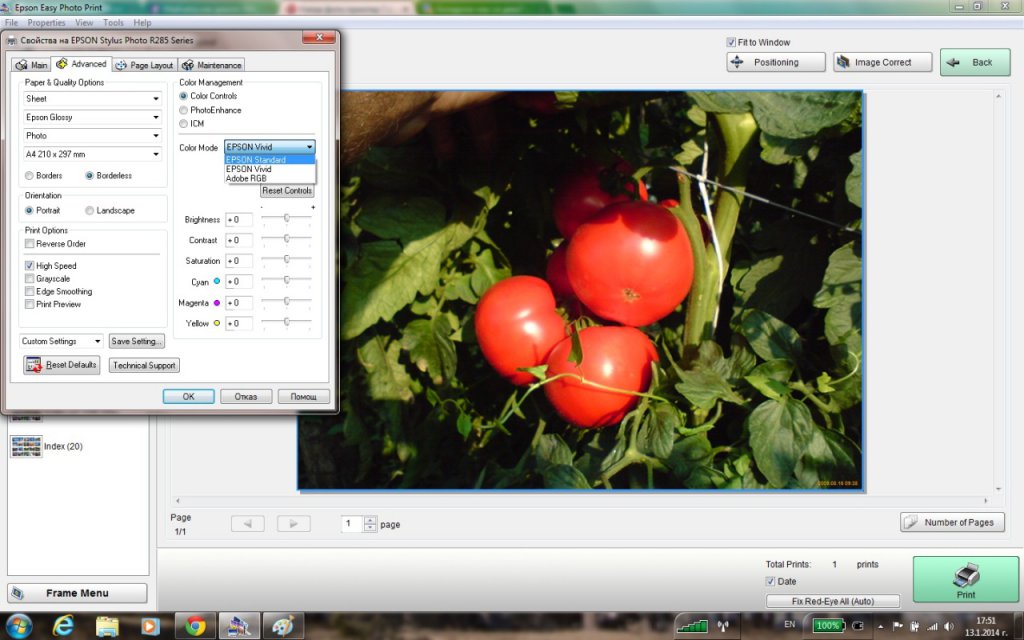
Task: Open Windows Explorer folder in taskbar
Action: click(107, 626)
